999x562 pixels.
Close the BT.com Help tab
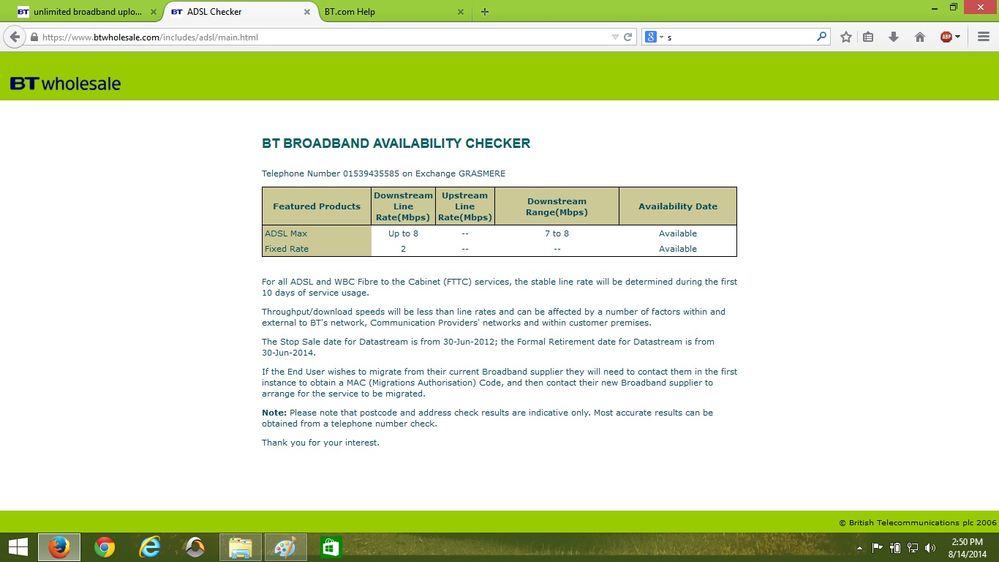pyautogui.click(x=461, y=11)
